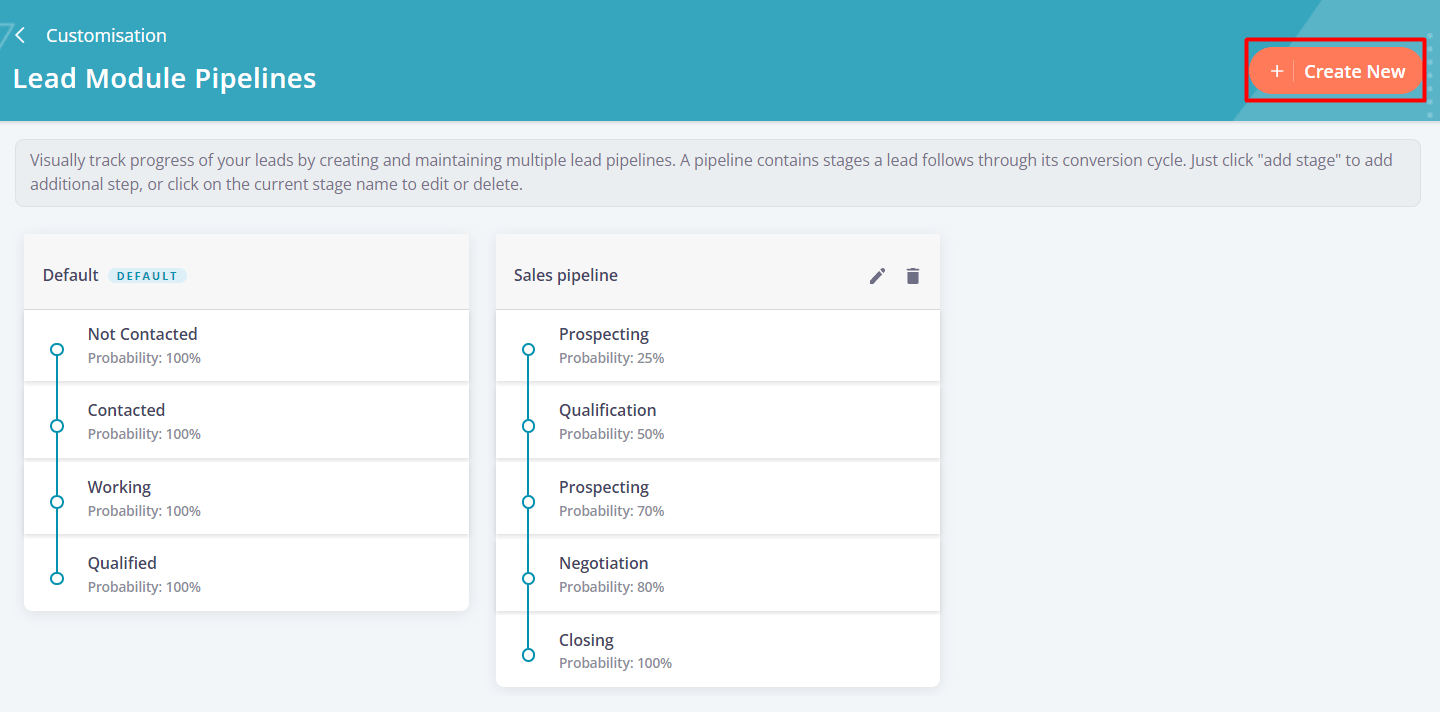Click the Default pipeline header
The image size is (1440, 712).
click(70, 274)
